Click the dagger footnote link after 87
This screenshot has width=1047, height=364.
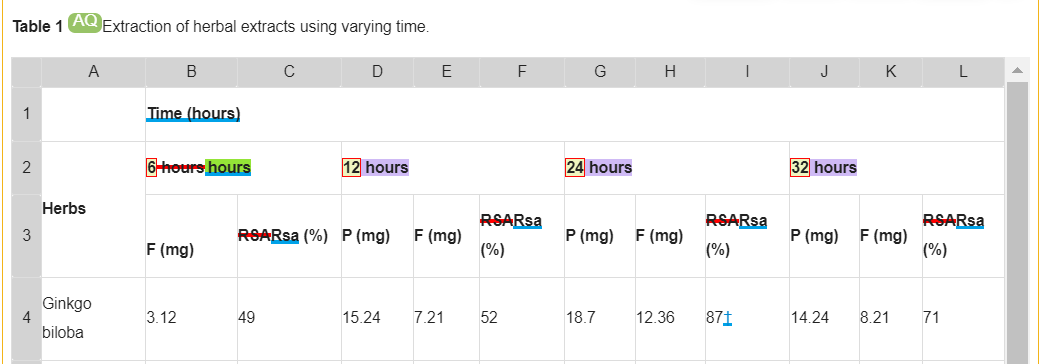727,318
